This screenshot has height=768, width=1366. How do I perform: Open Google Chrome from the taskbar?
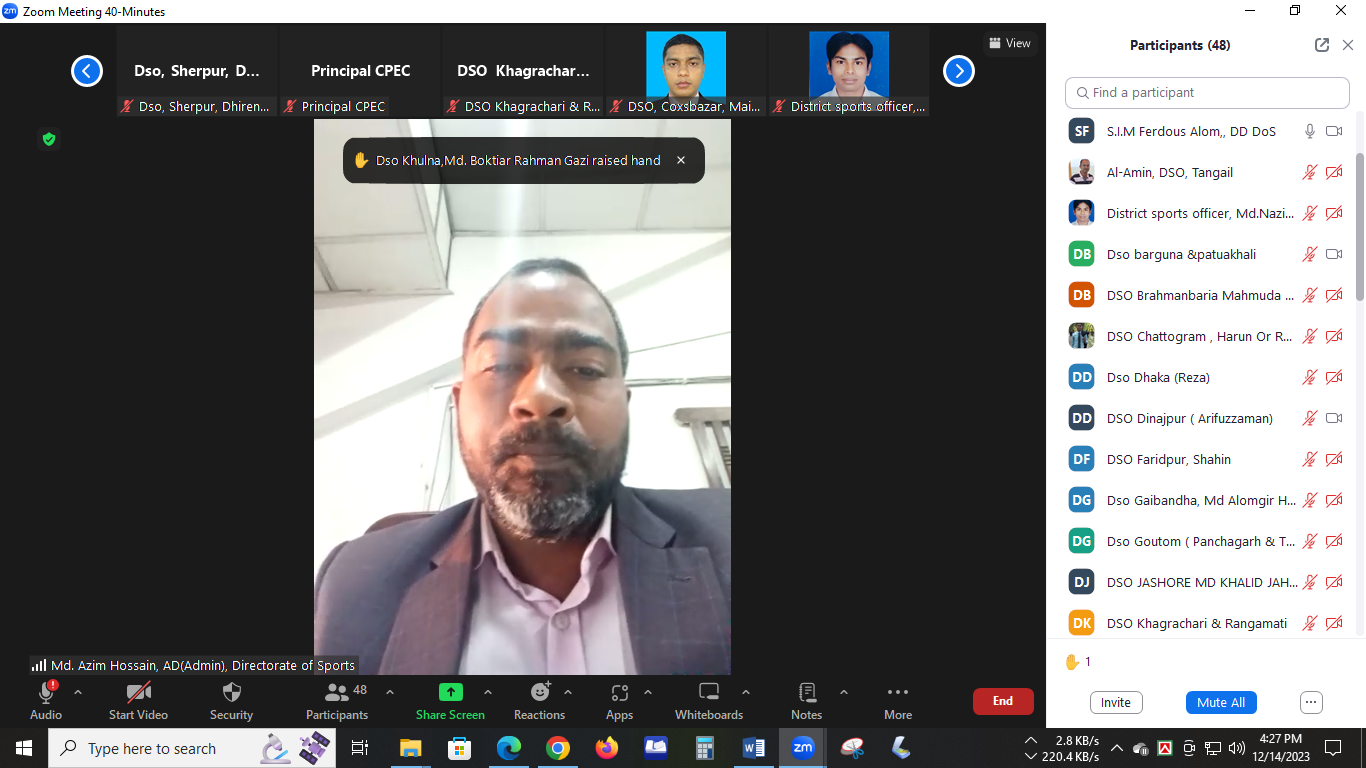pos(558,748)
